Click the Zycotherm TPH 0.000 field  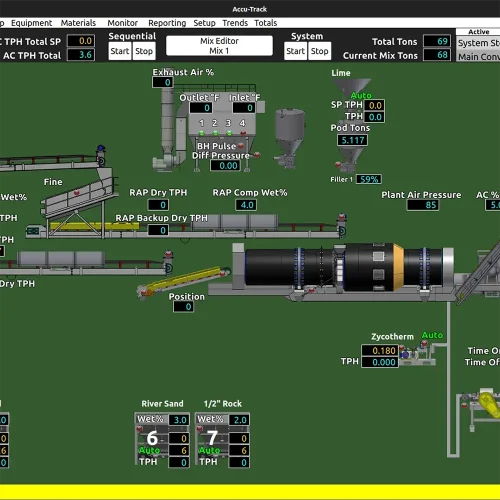pos(380,362)
